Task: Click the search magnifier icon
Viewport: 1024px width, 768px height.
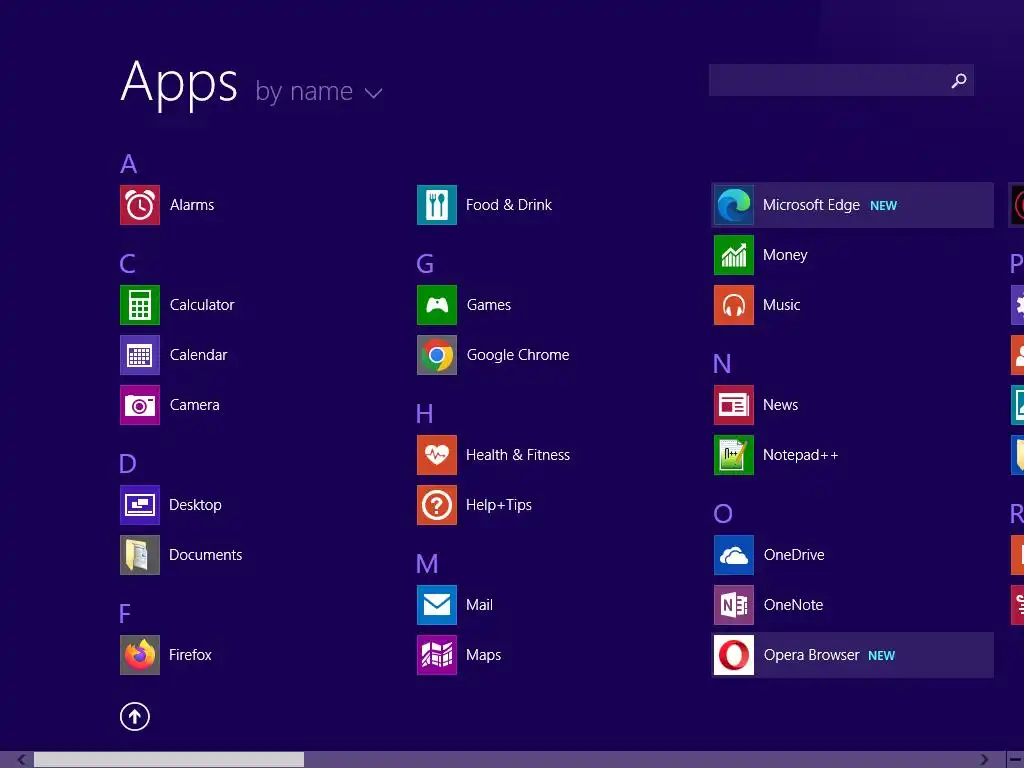Action: (x=959, y=80)
